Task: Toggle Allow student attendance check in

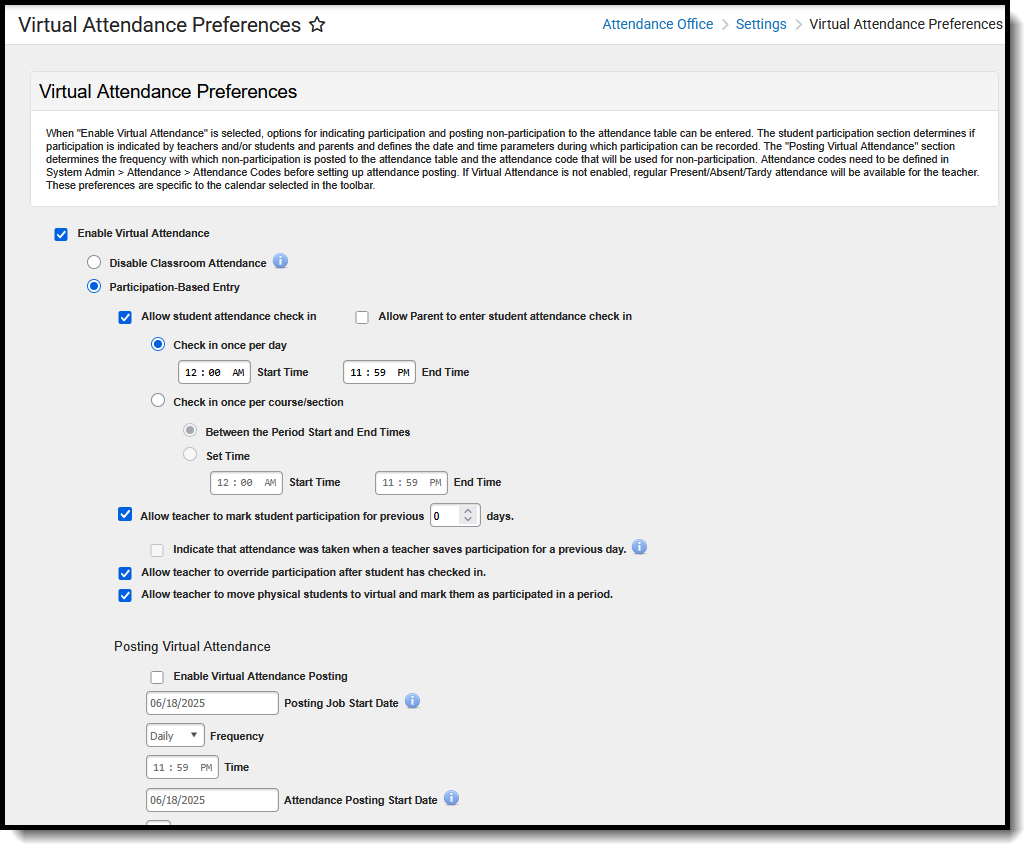Action: (125, 318)
